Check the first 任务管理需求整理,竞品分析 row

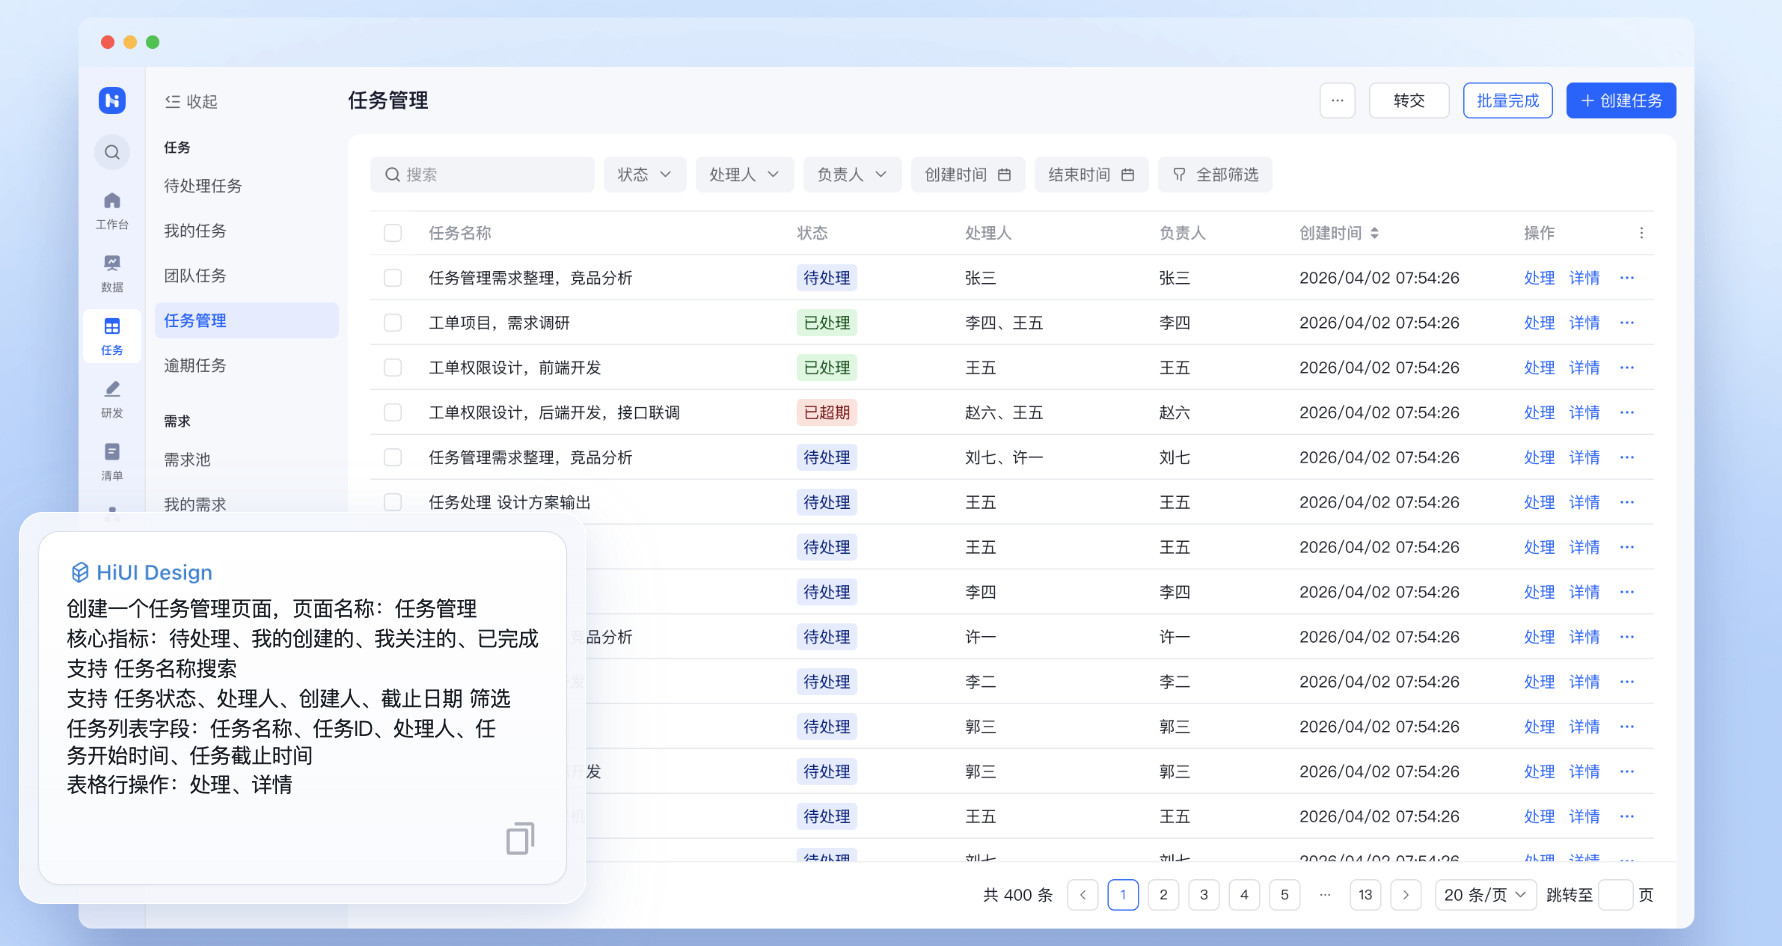(x=393, y=278)
